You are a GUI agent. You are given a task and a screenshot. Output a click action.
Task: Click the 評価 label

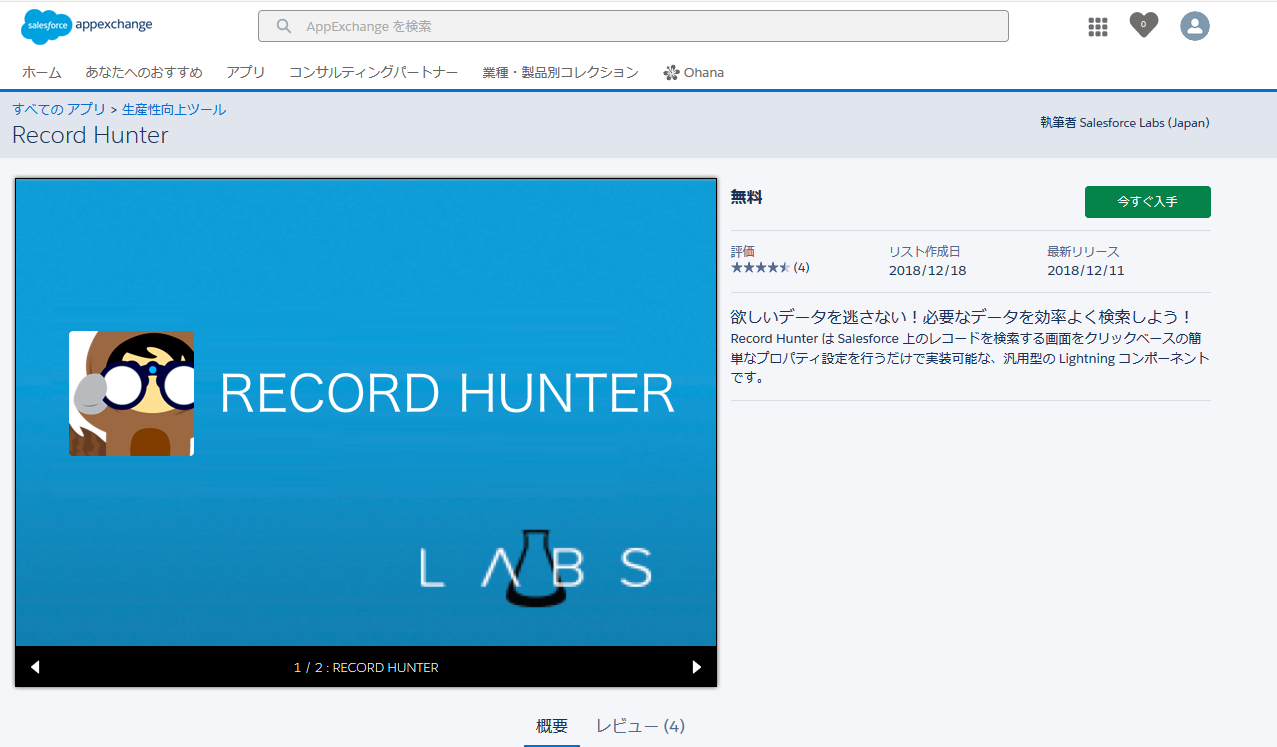coord(743,252)
